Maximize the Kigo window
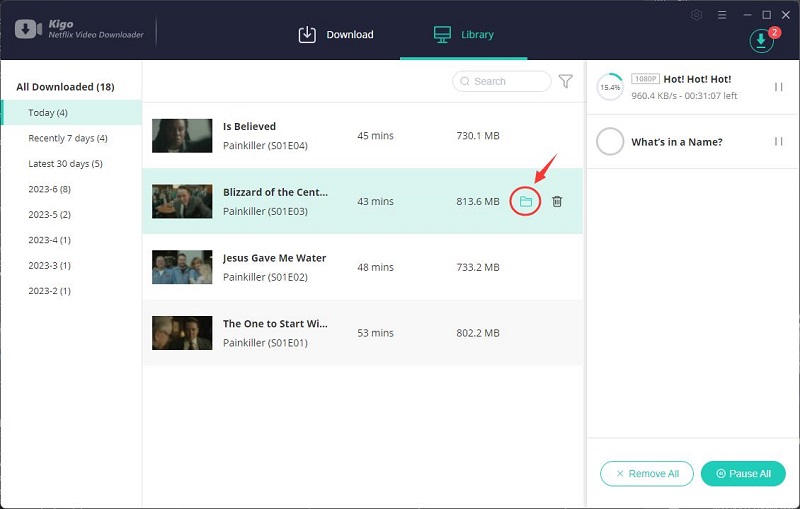Viewport: 800px width, 509px height. [766, 15]
